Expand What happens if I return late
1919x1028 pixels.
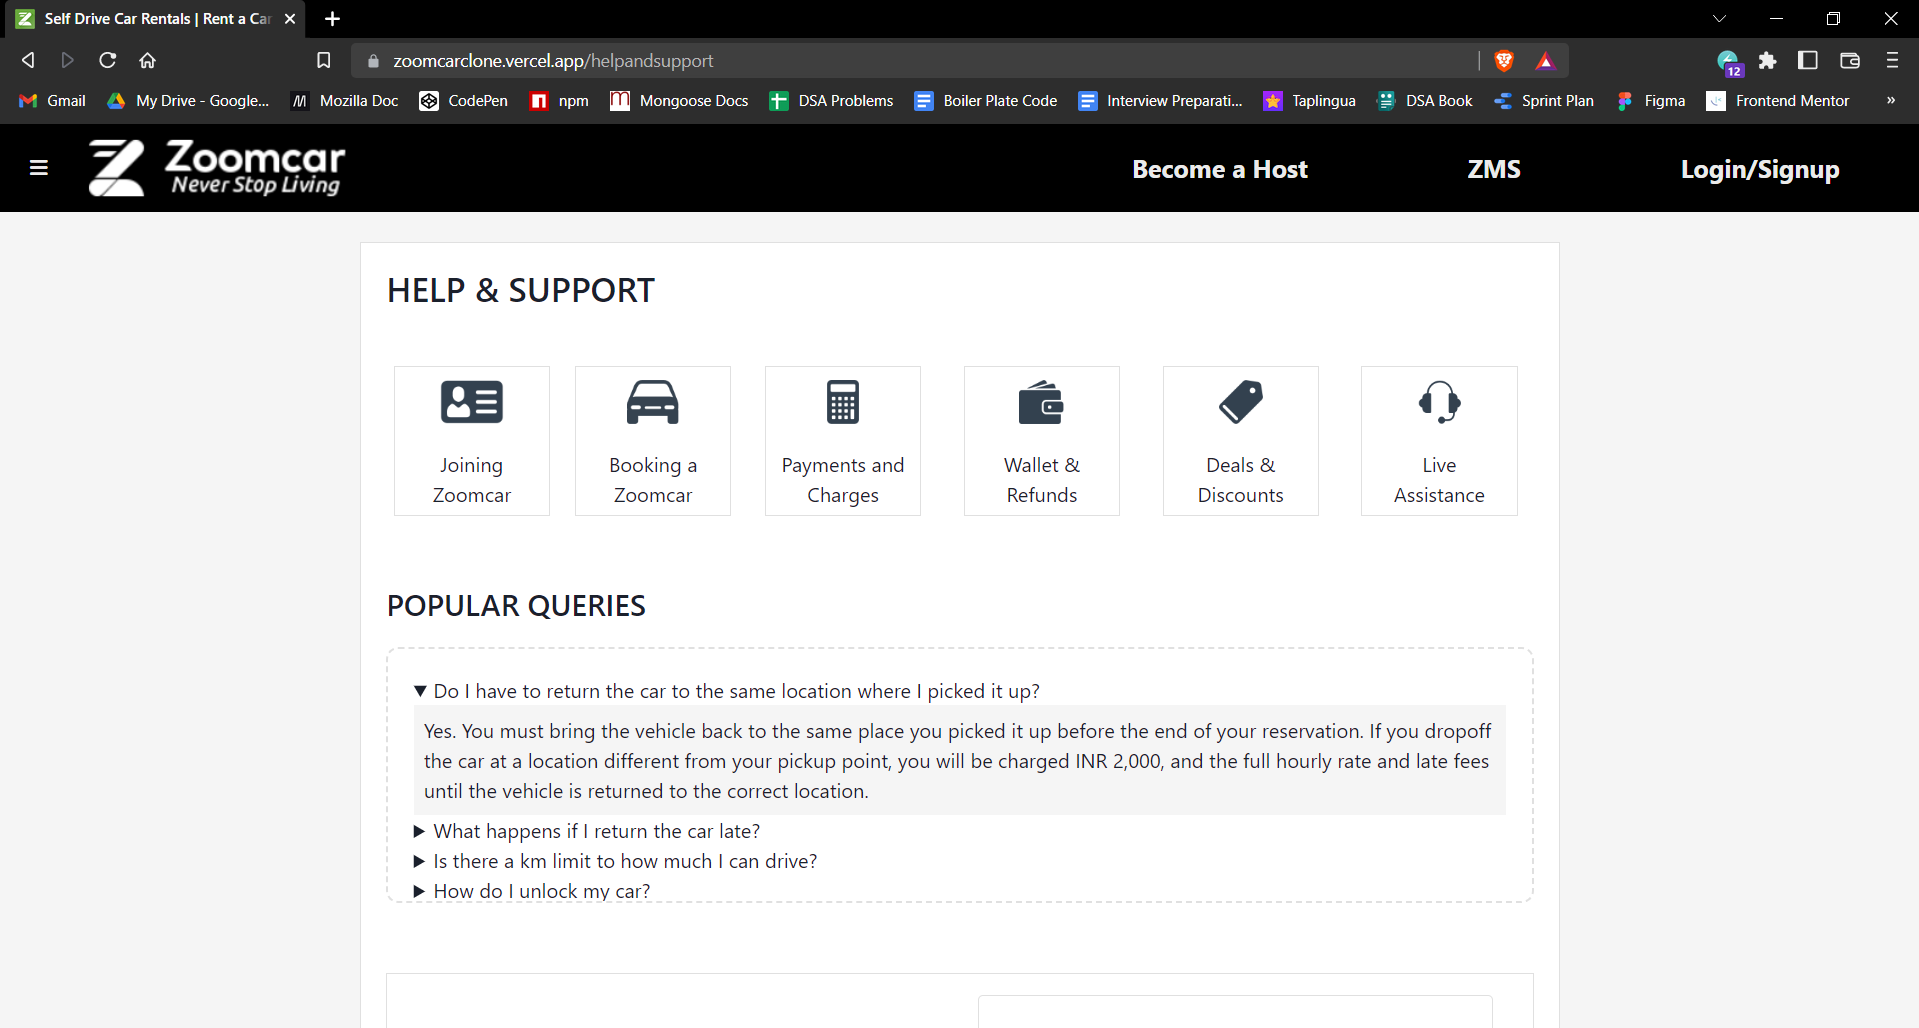click(587, 831)
